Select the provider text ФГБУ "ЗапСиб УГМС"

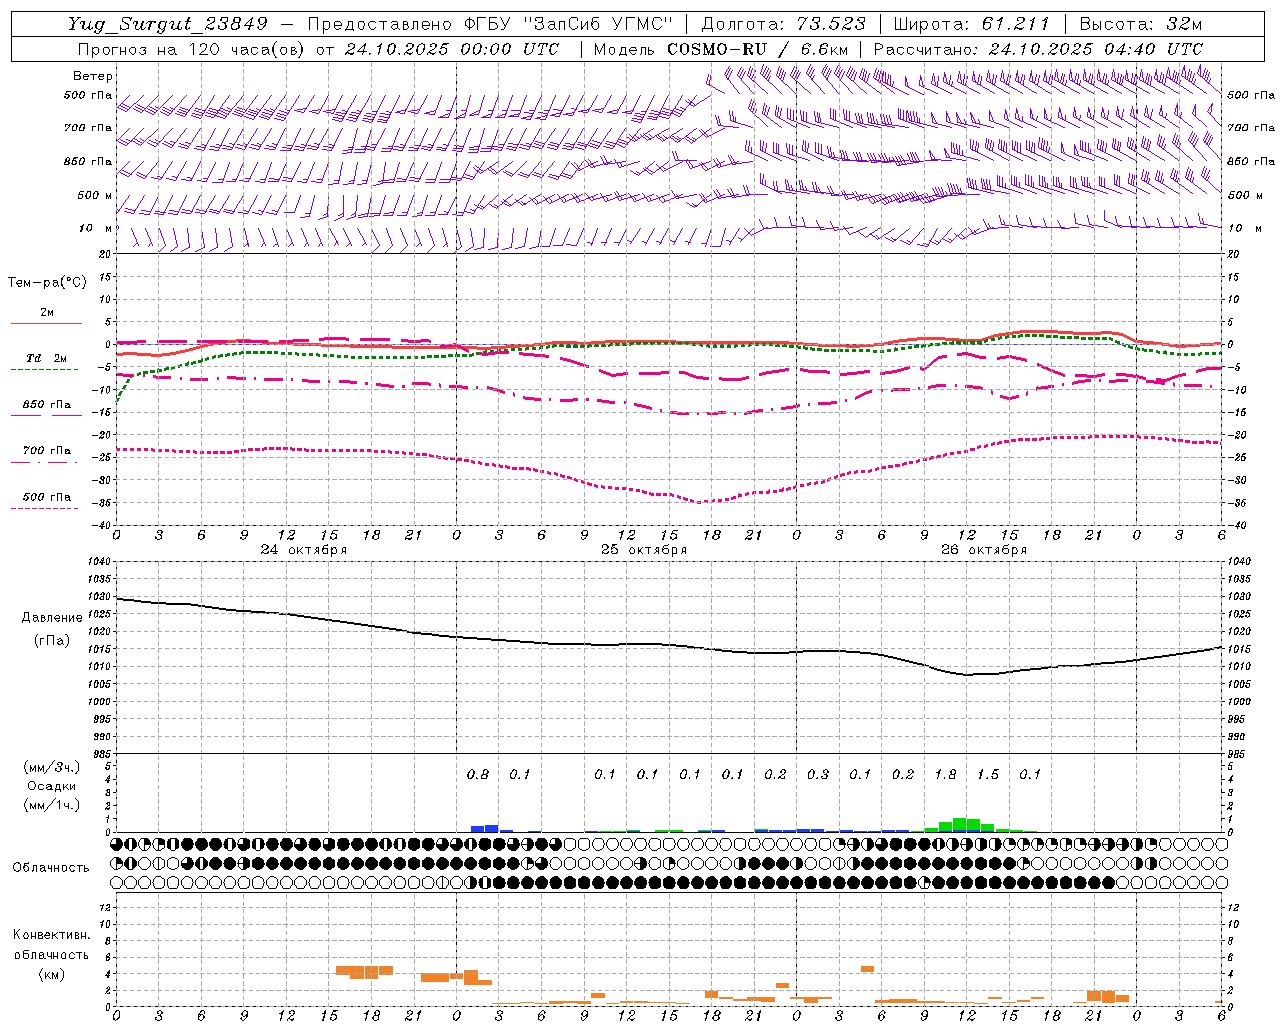point(569,25)
